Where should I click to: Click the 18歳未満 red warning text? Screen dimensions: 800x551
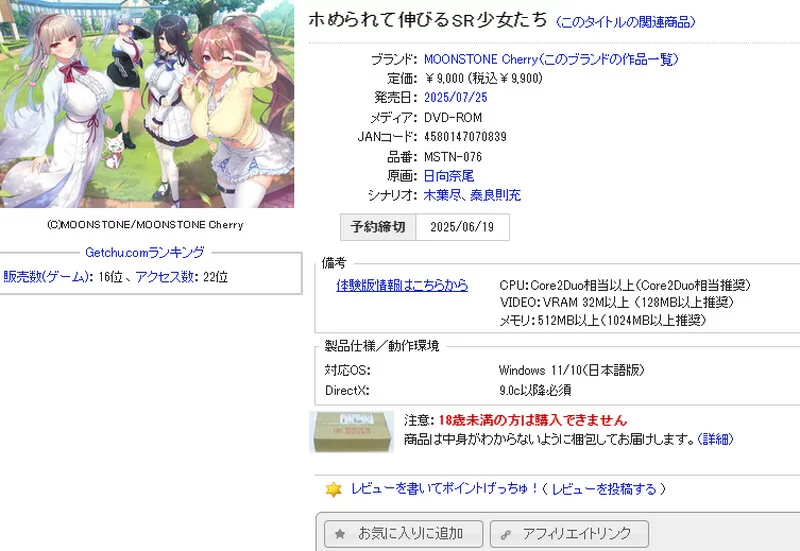[x=533, y=420]
